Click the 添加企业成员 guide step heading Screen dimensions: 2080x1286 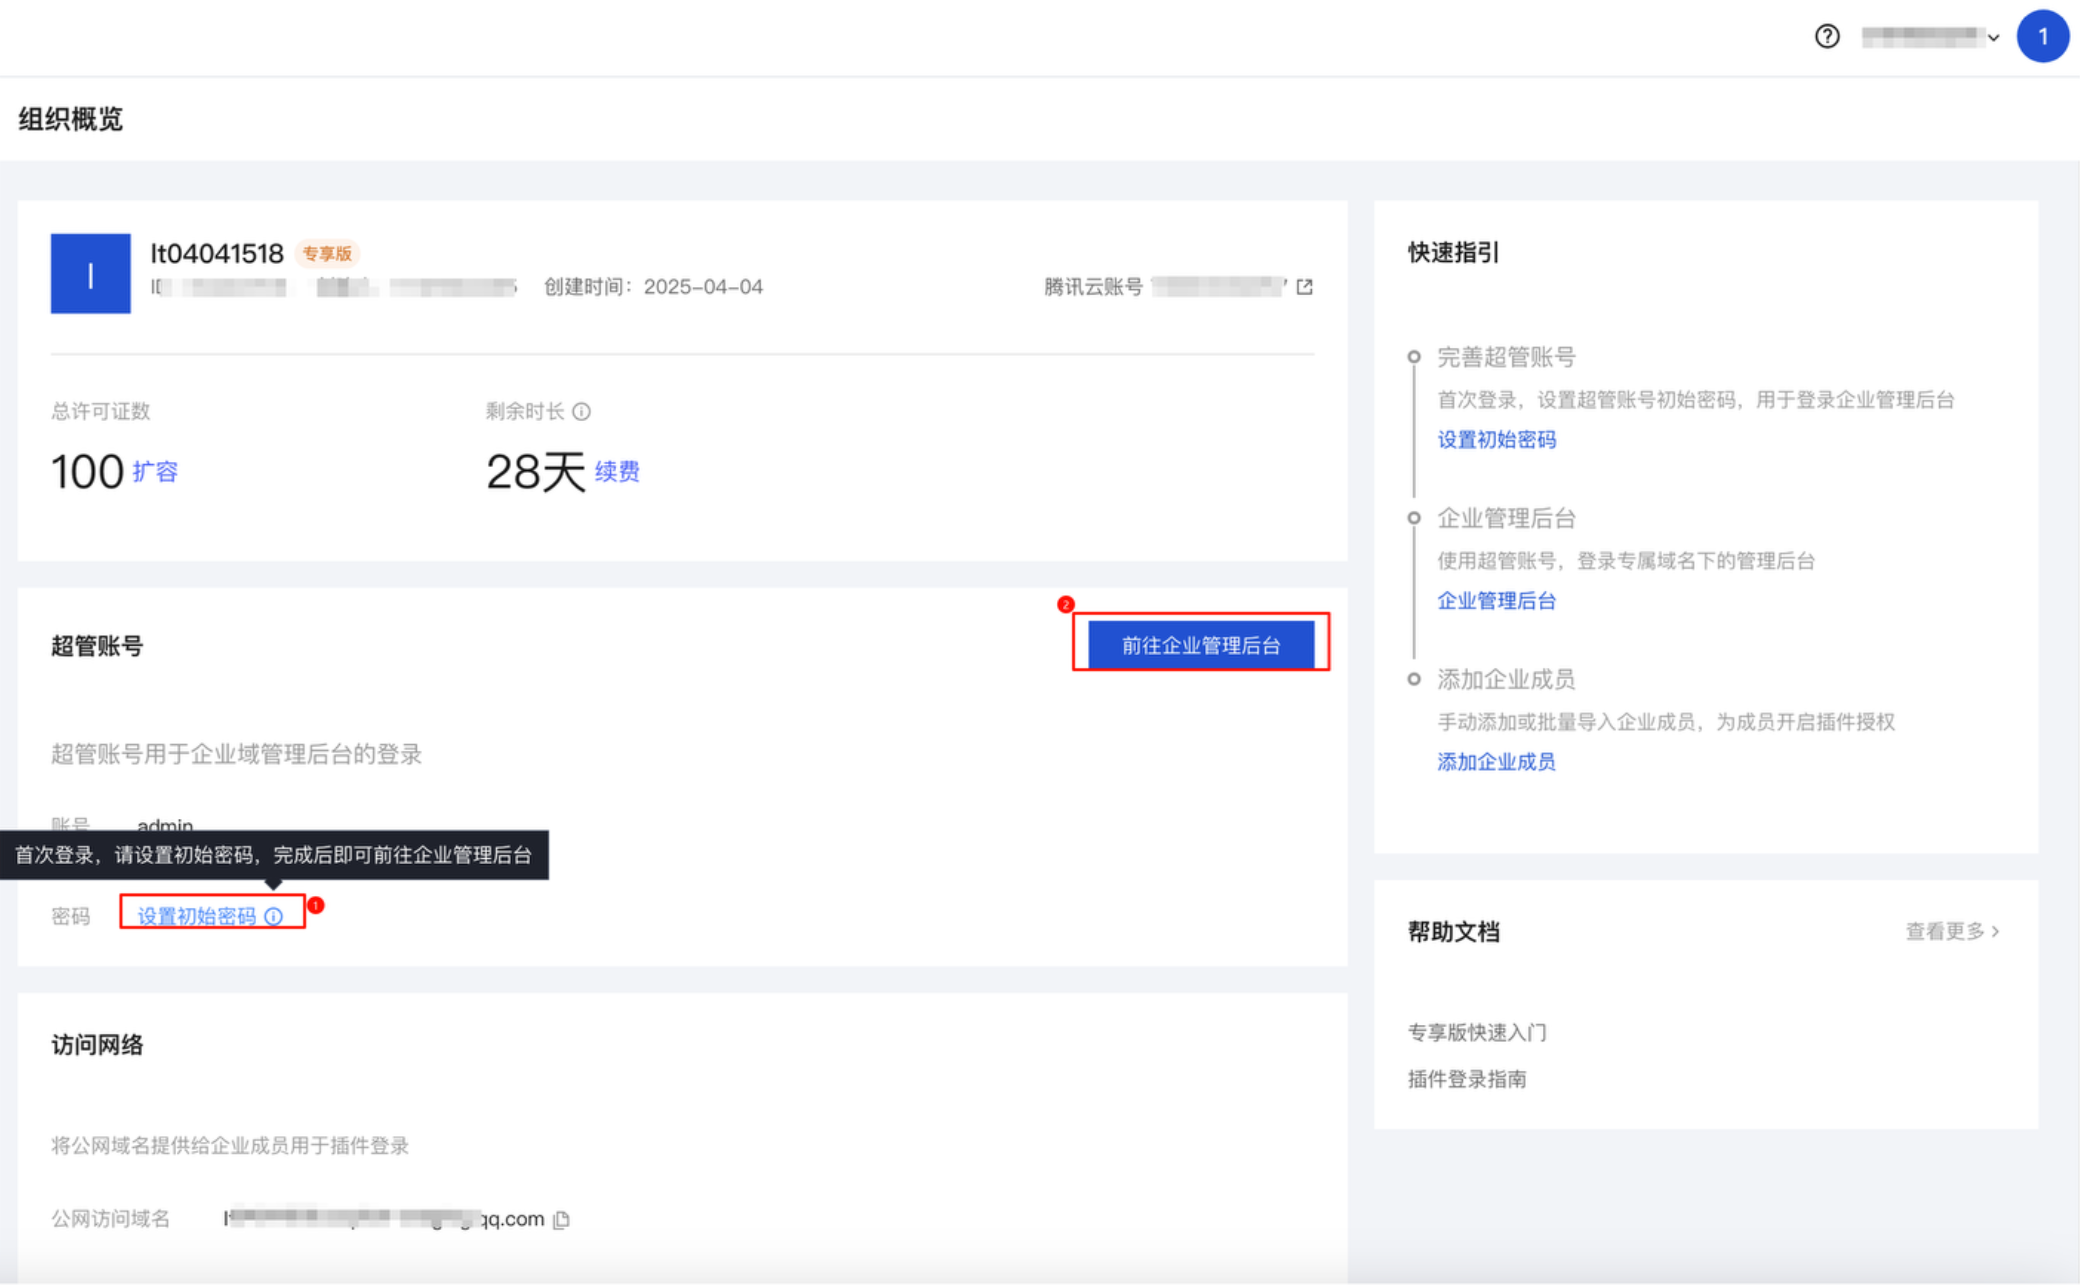1506,680
